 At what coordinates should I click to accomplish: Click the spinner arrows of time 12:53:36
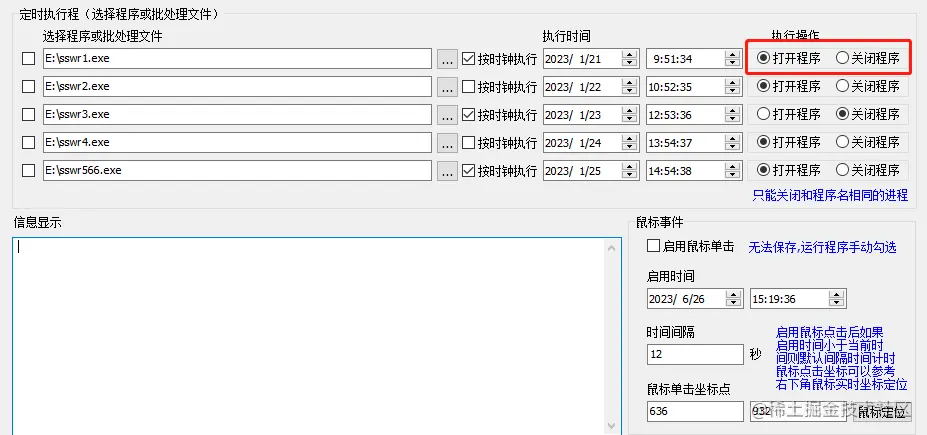733,114
